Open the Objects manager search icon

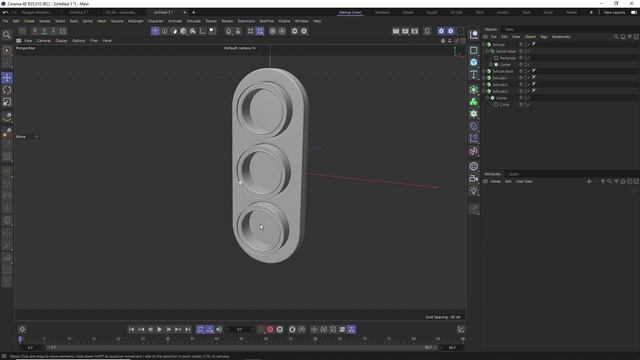616,37
